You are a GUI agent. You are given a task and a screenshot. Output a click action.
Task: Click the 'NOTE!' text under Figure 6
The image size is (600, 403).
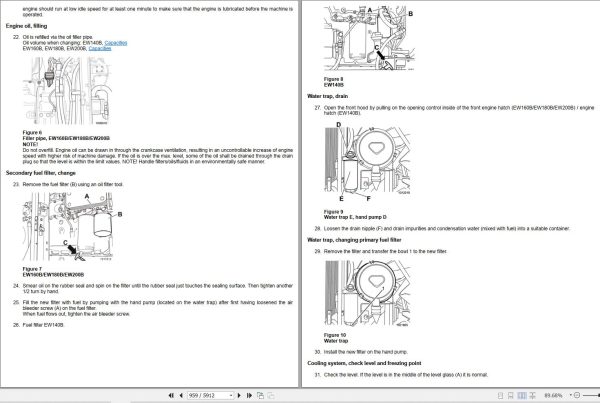(x=30, y=144)
